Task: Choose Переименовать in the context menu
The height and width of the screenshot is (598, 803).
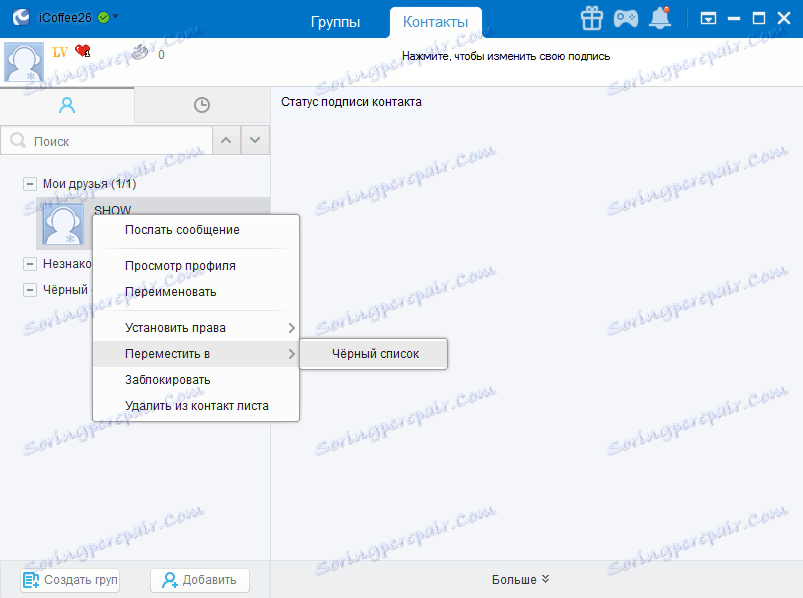Action: [196, 292]
